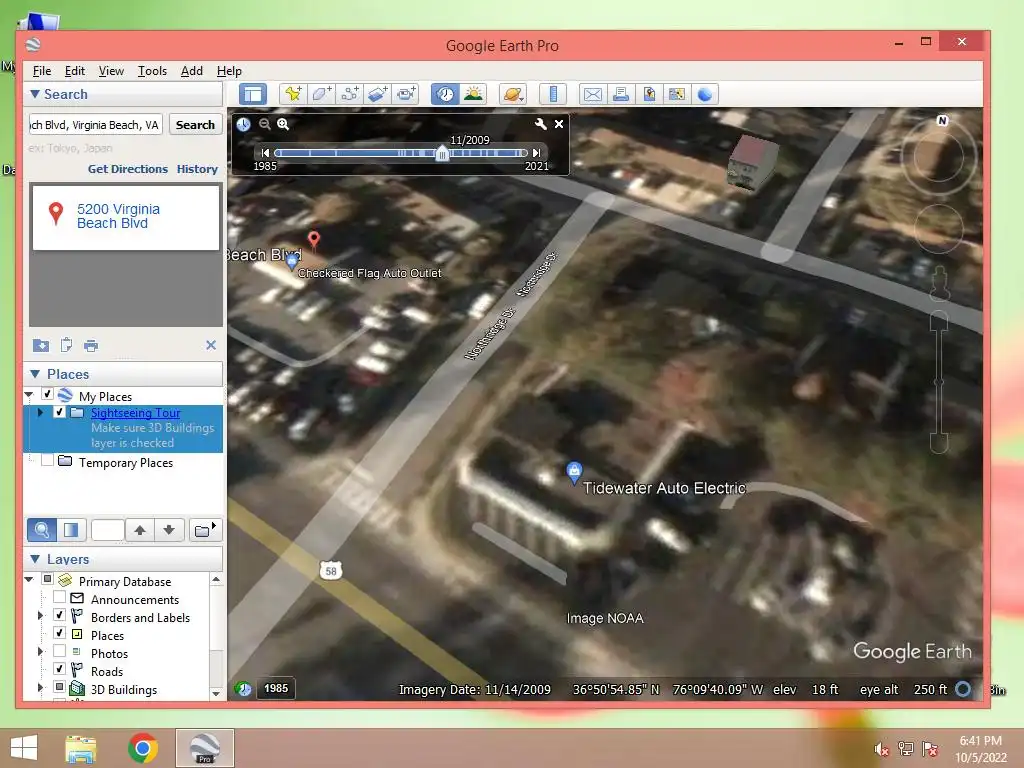Viewport: 1024px width, 768px height.
Task: Open the File menu
Action: (42, 71)
